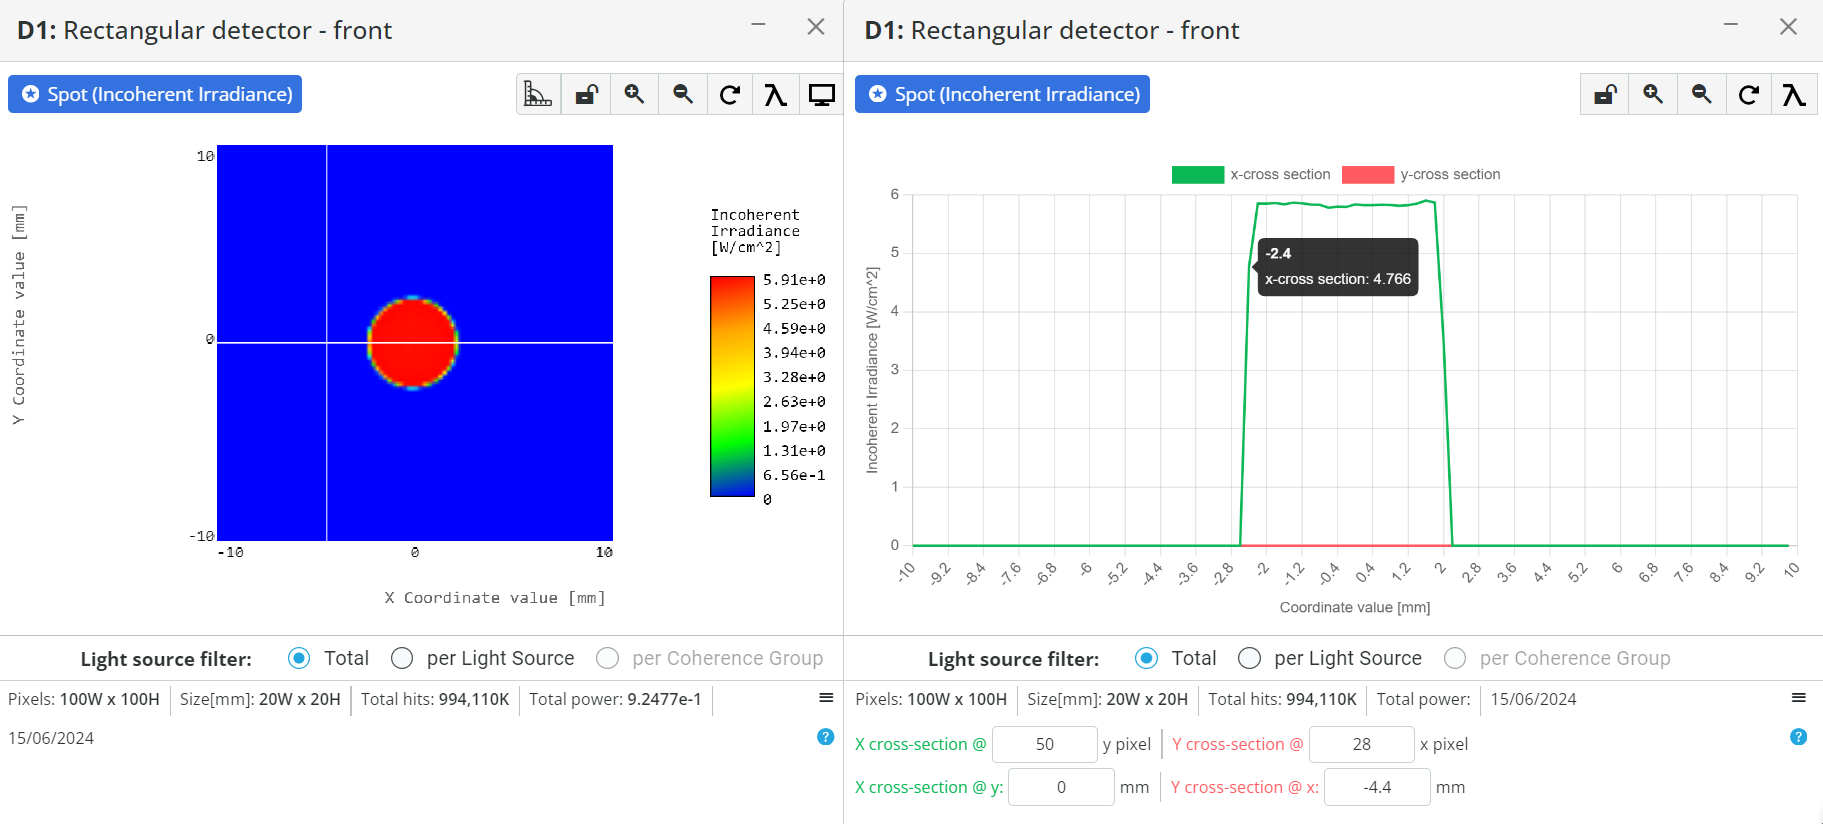Click Total hits: 994,110K in right status bar
This screenshot has width=1823, height=824.
(x=1282, y=699)
